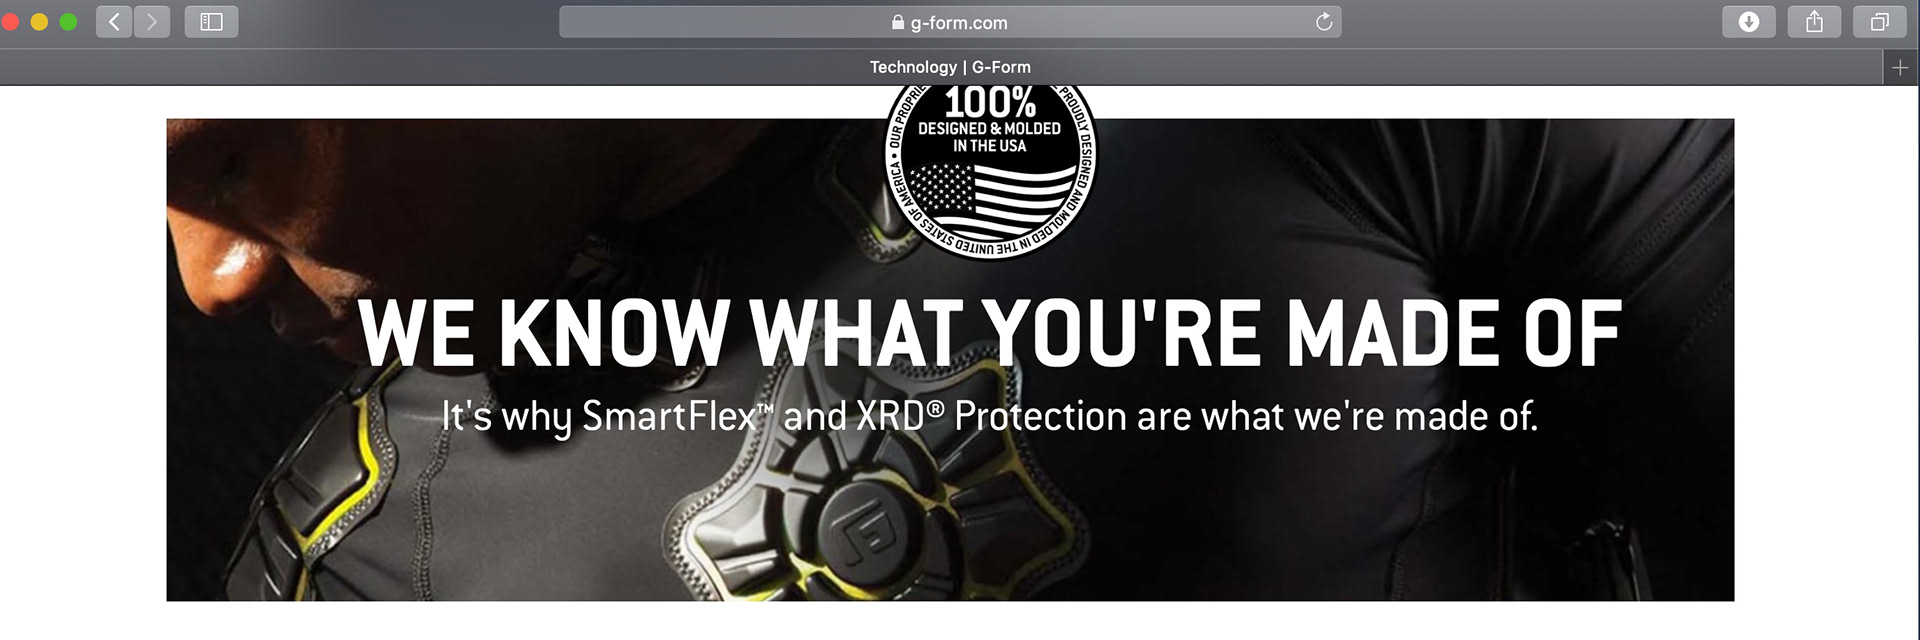
Task: Click the 100% Designed & Molded USA badge
Action: [x=990, y=170]
